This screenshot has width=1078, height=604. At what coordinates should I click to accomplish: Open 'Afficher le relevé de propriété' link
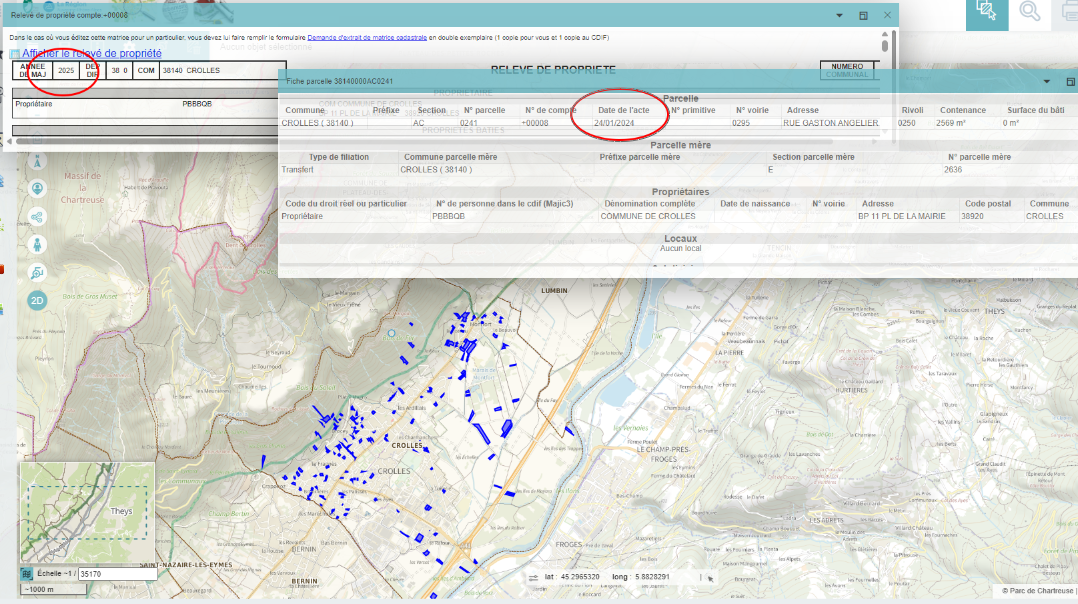[91, 54]
